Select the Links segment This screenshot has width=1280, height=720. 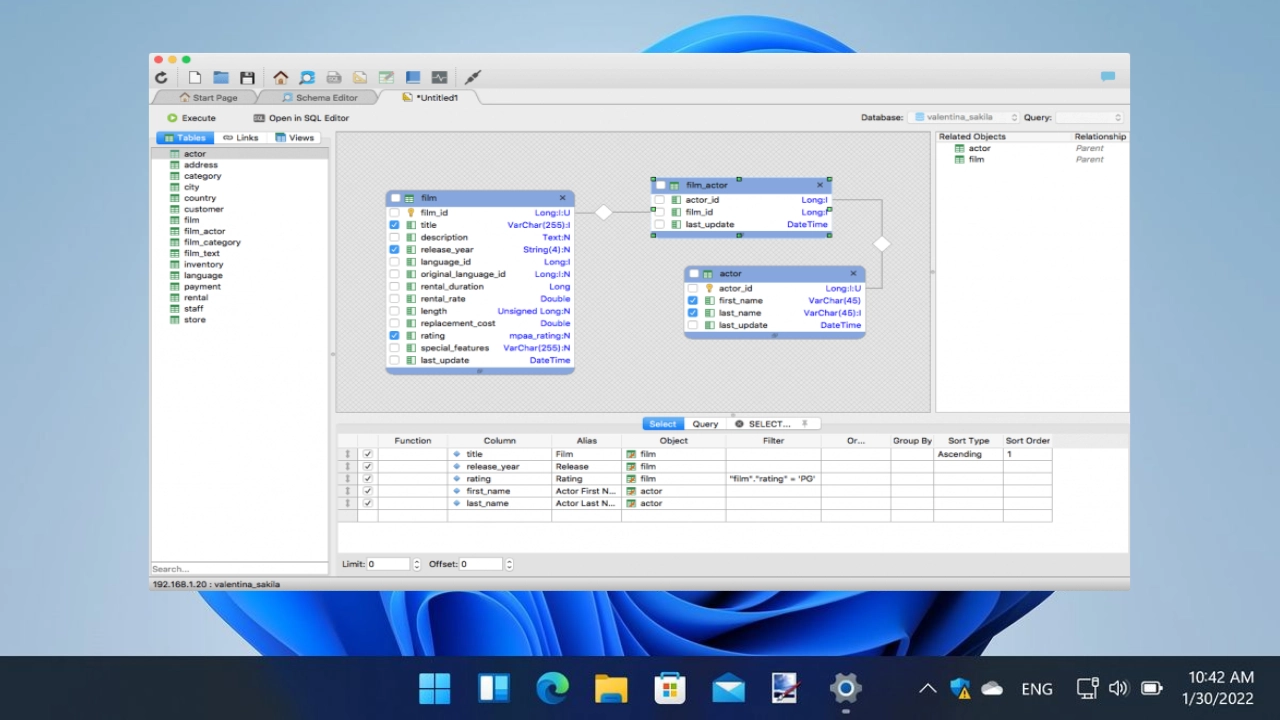[x=241, y=138]
